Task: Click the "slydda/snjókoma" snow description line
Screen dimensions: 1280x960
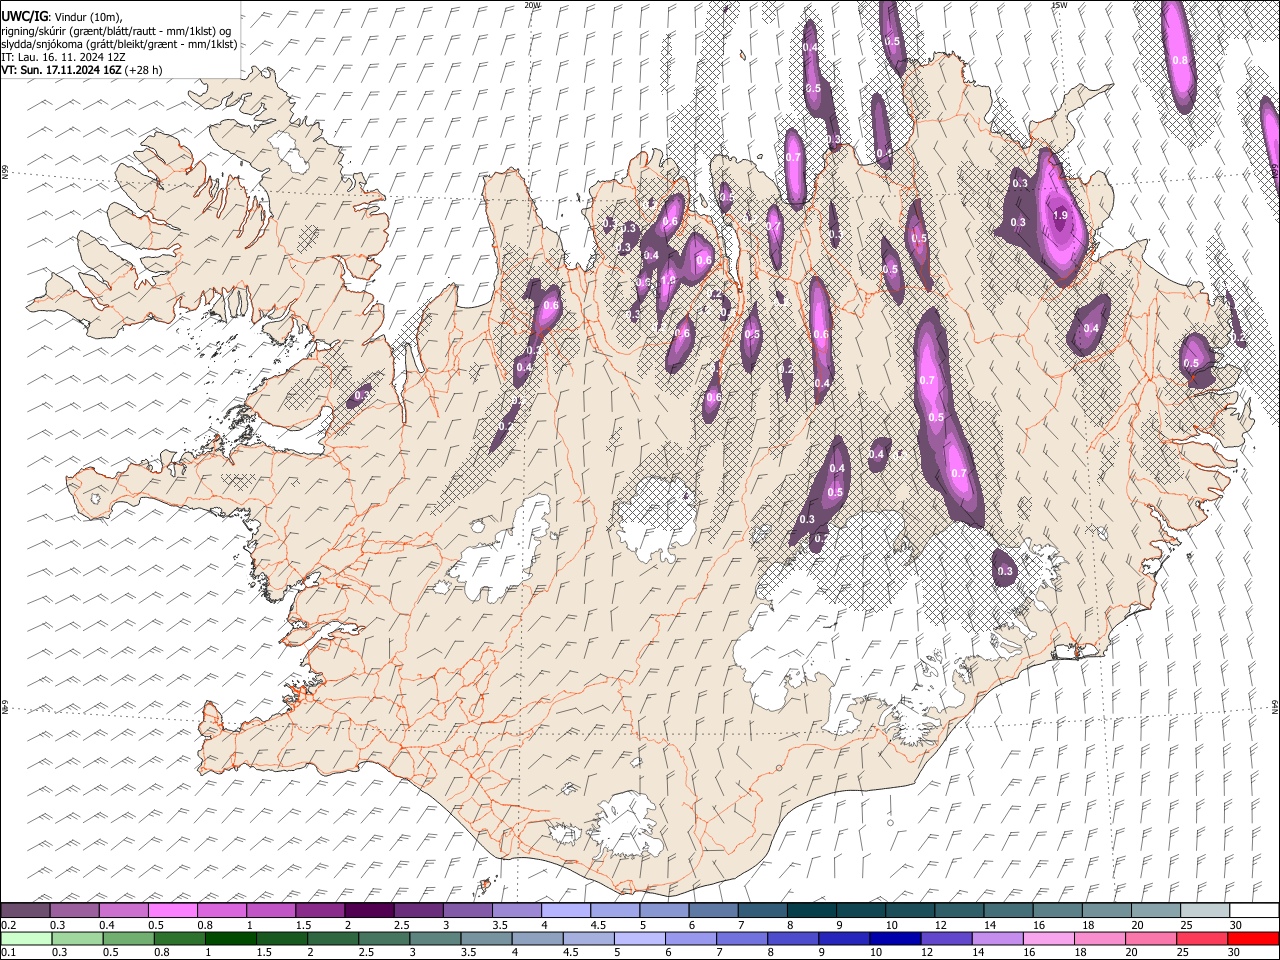Action: (x=119, y=44)
